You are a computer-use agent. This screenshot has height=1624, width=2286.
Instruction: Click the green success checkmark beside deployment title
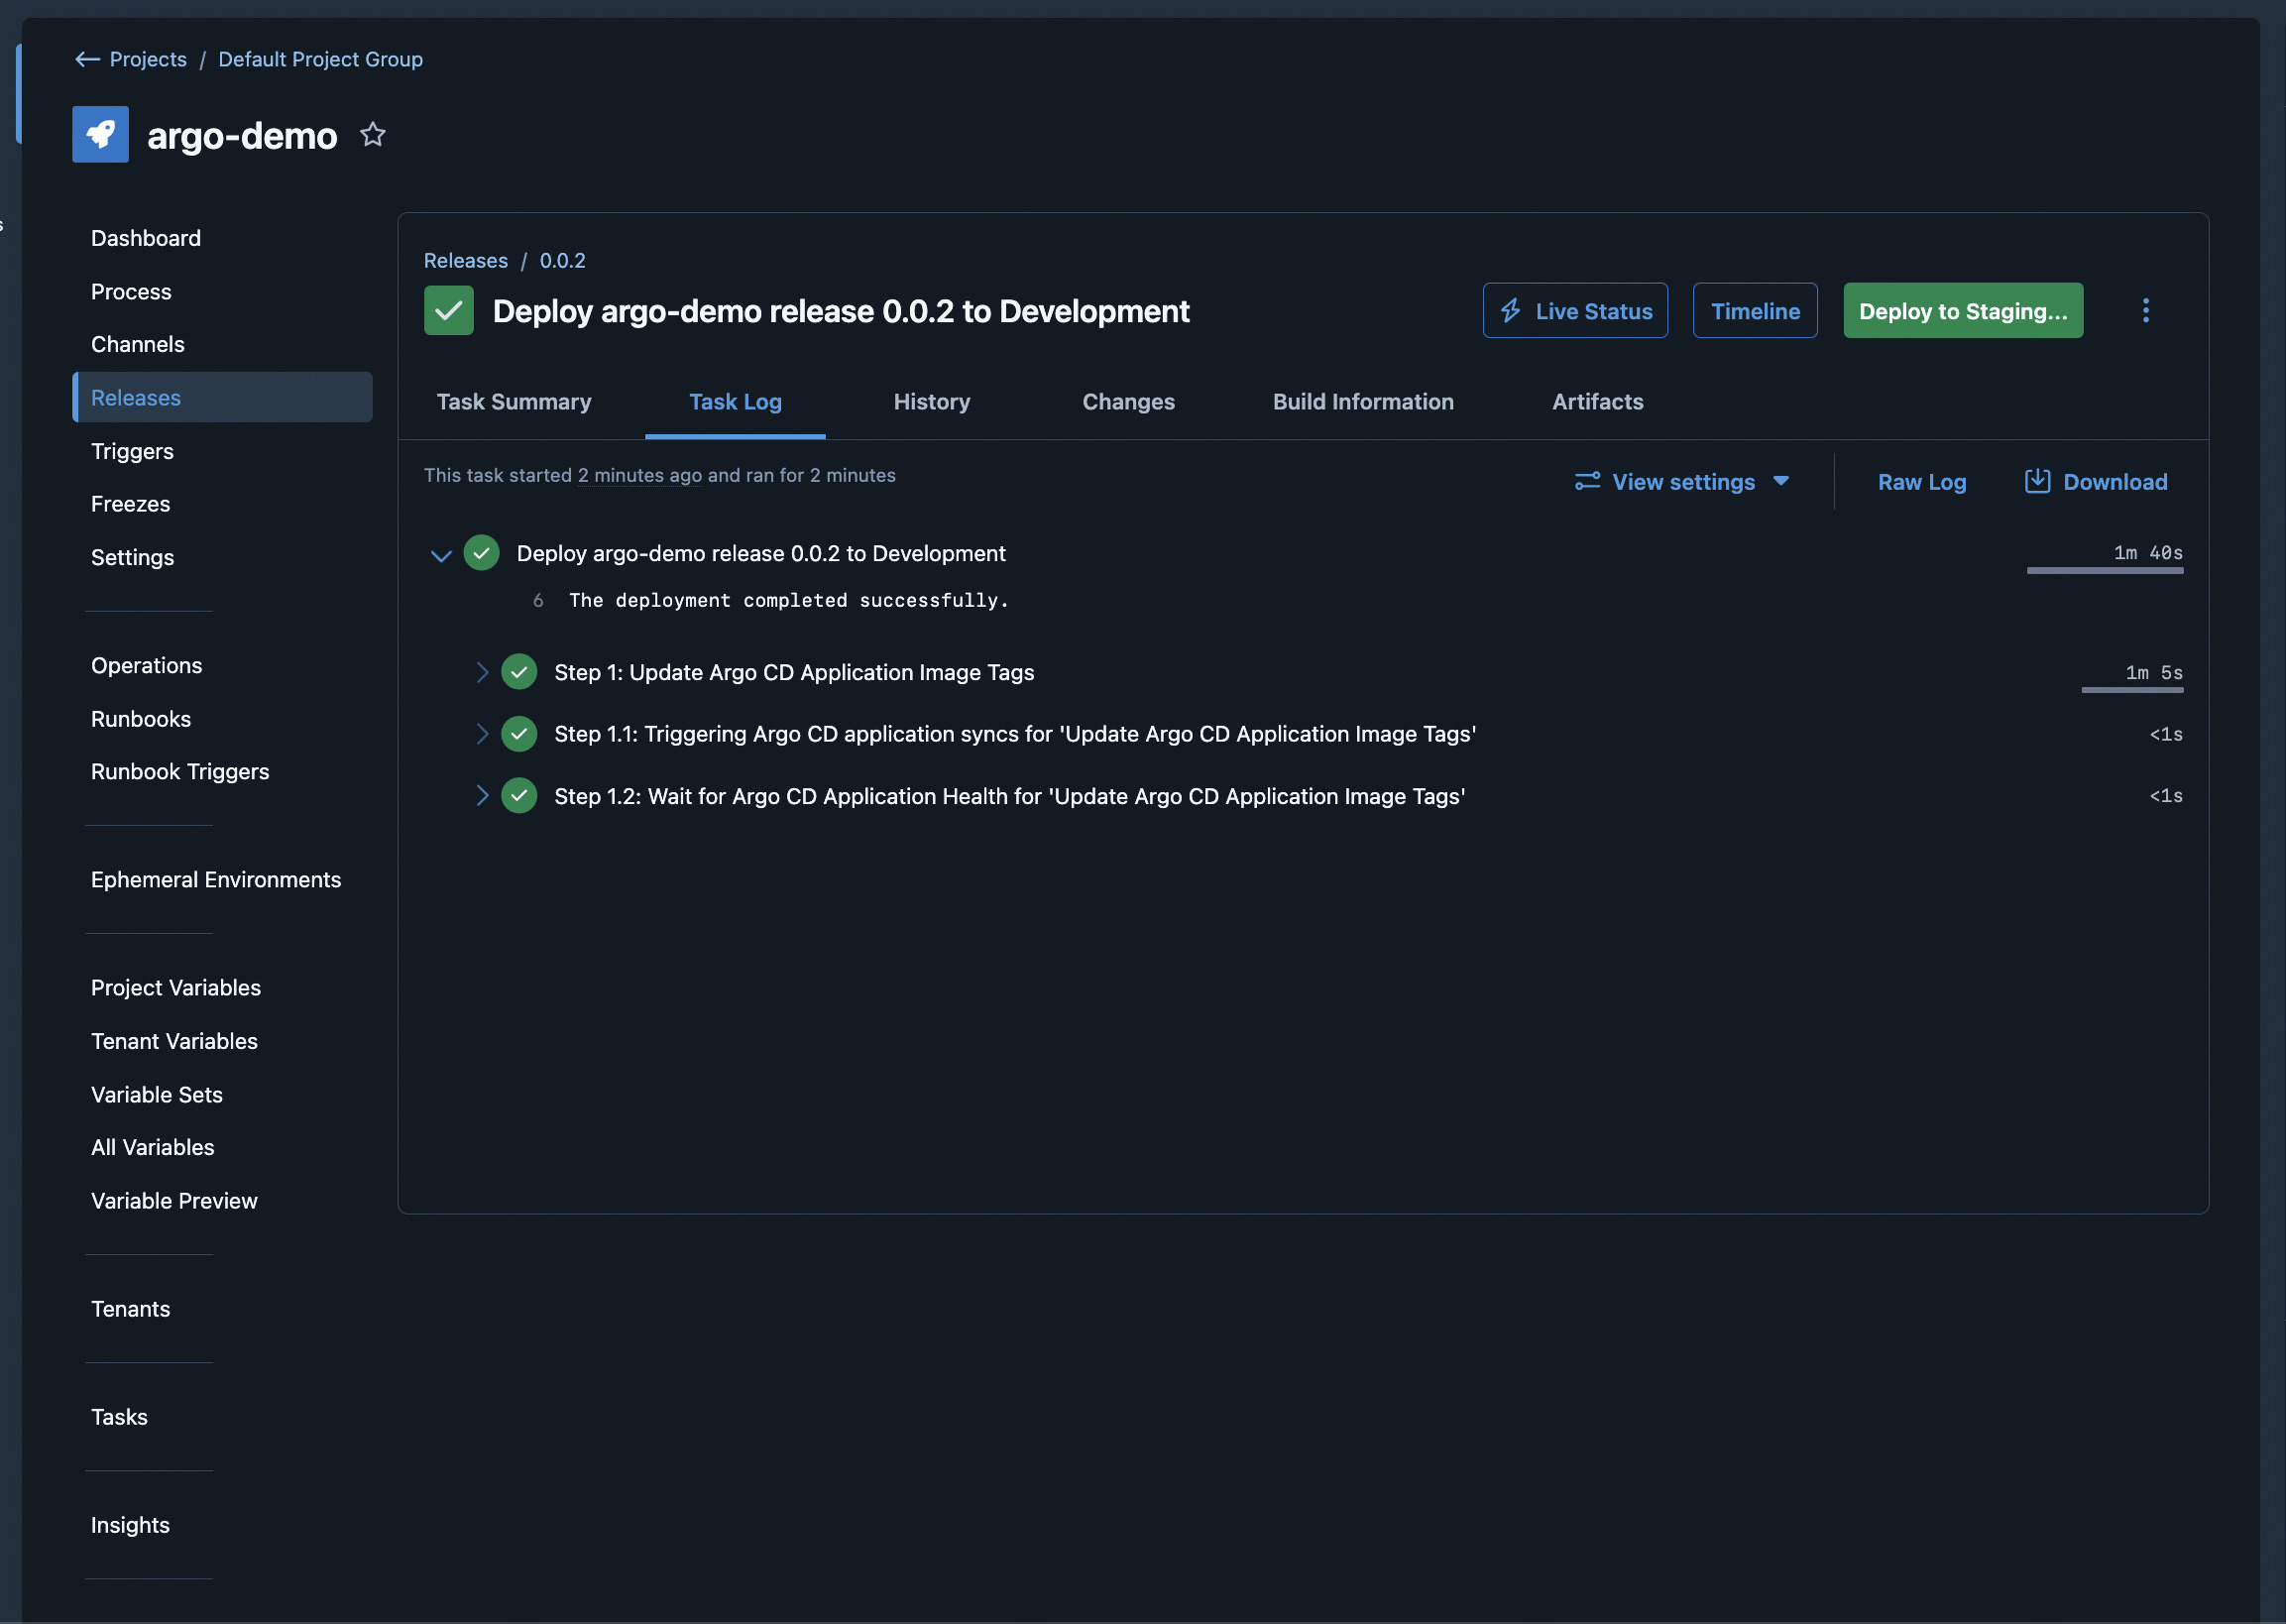449,311
